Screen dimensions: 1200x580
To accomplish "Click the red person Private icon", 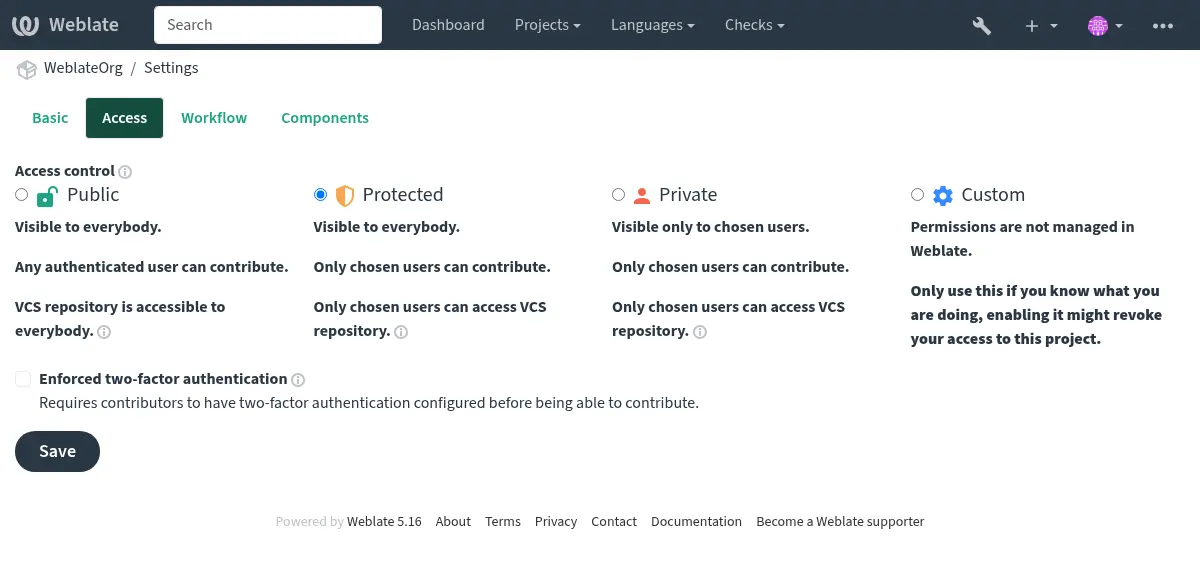I will click(x=641, y=195).
